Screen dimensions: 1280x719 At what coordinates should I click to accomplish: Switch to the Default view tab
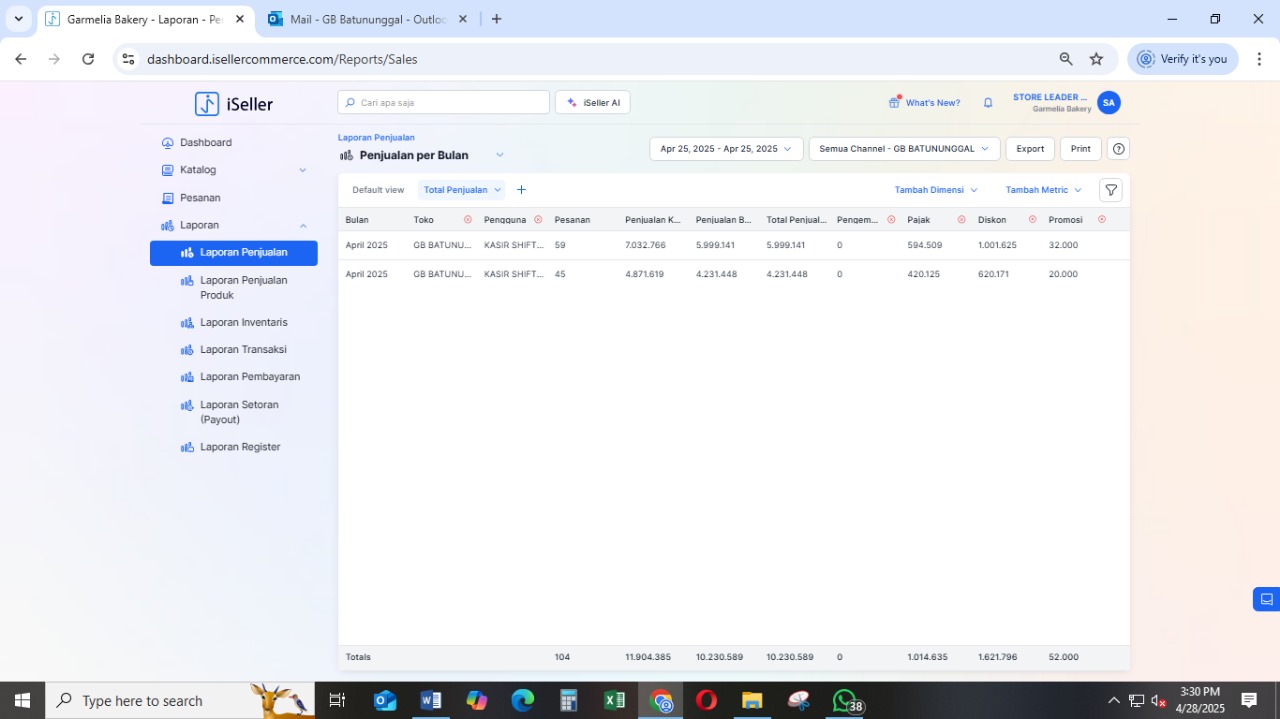click(x=378, y=190)
